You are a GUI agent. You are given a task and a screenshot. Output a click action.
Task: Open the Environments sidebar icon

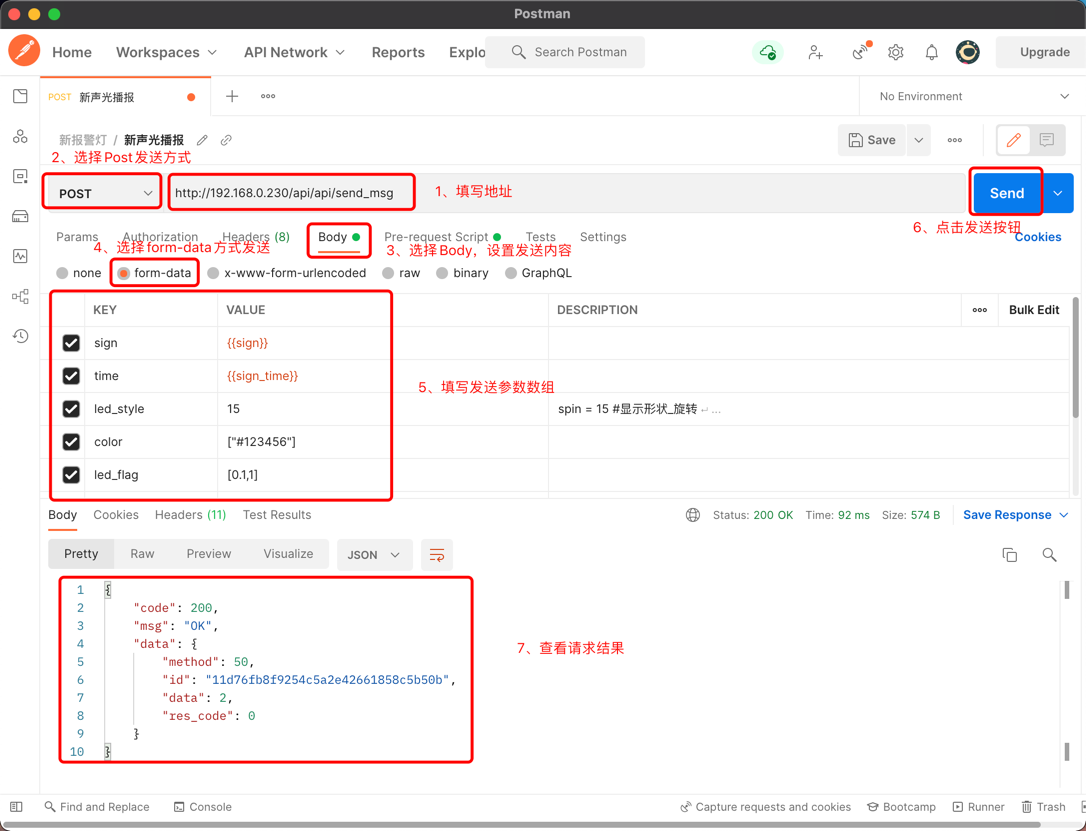coord(20,177)
